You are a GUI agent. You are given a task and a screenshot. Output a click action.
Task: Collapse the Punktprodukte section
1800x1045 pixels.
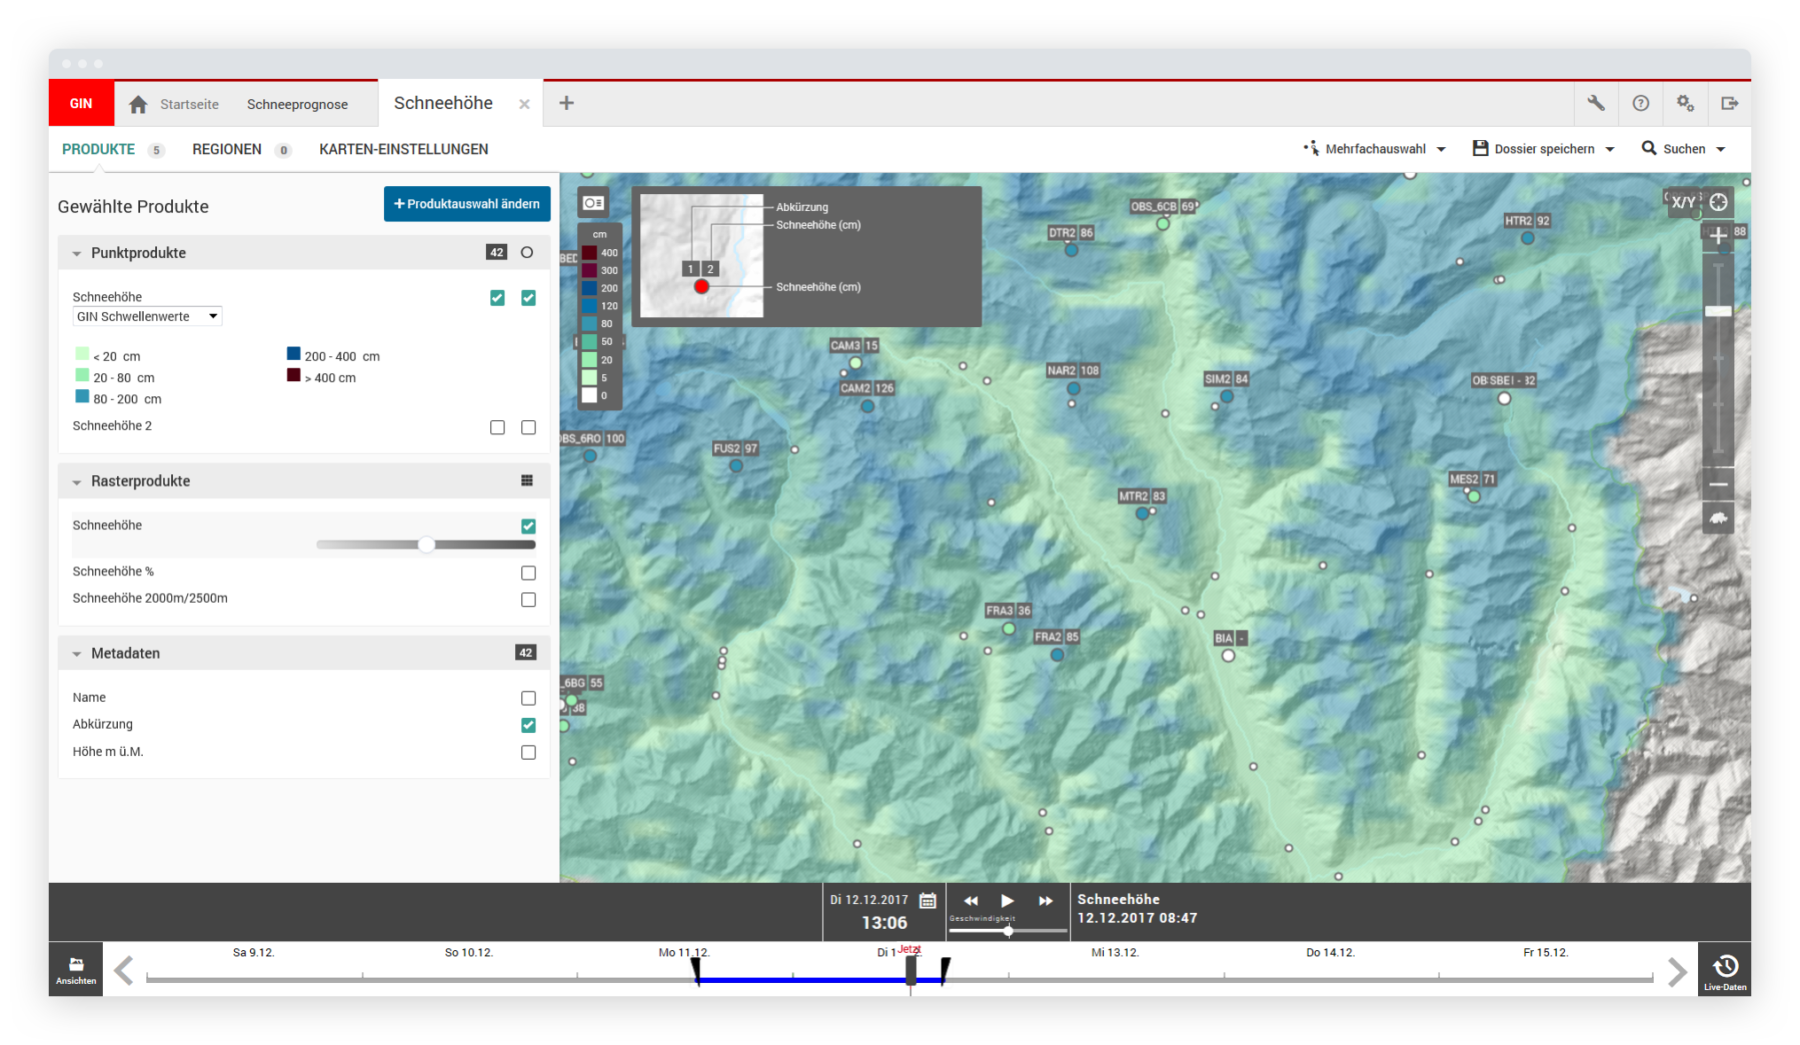pyautogui.click(x=77, y=254)
